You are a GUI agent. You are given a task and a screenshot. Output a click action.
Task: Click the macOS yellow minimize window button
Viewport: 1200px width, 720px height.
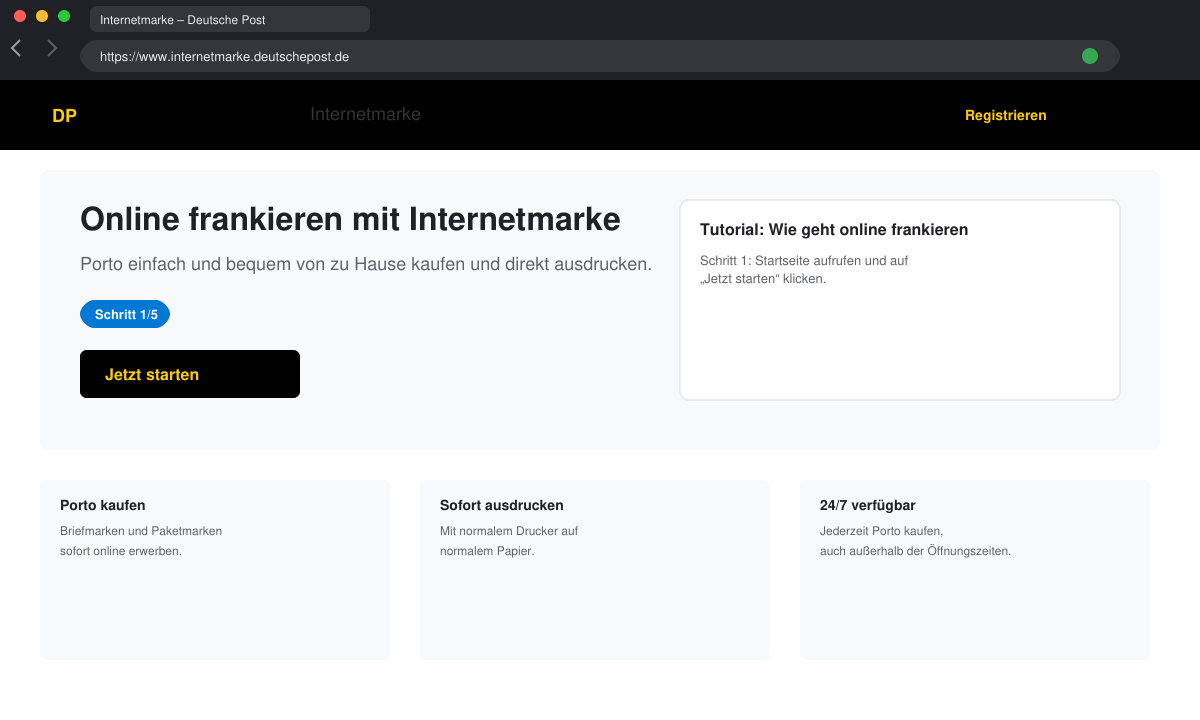[42, 16]
